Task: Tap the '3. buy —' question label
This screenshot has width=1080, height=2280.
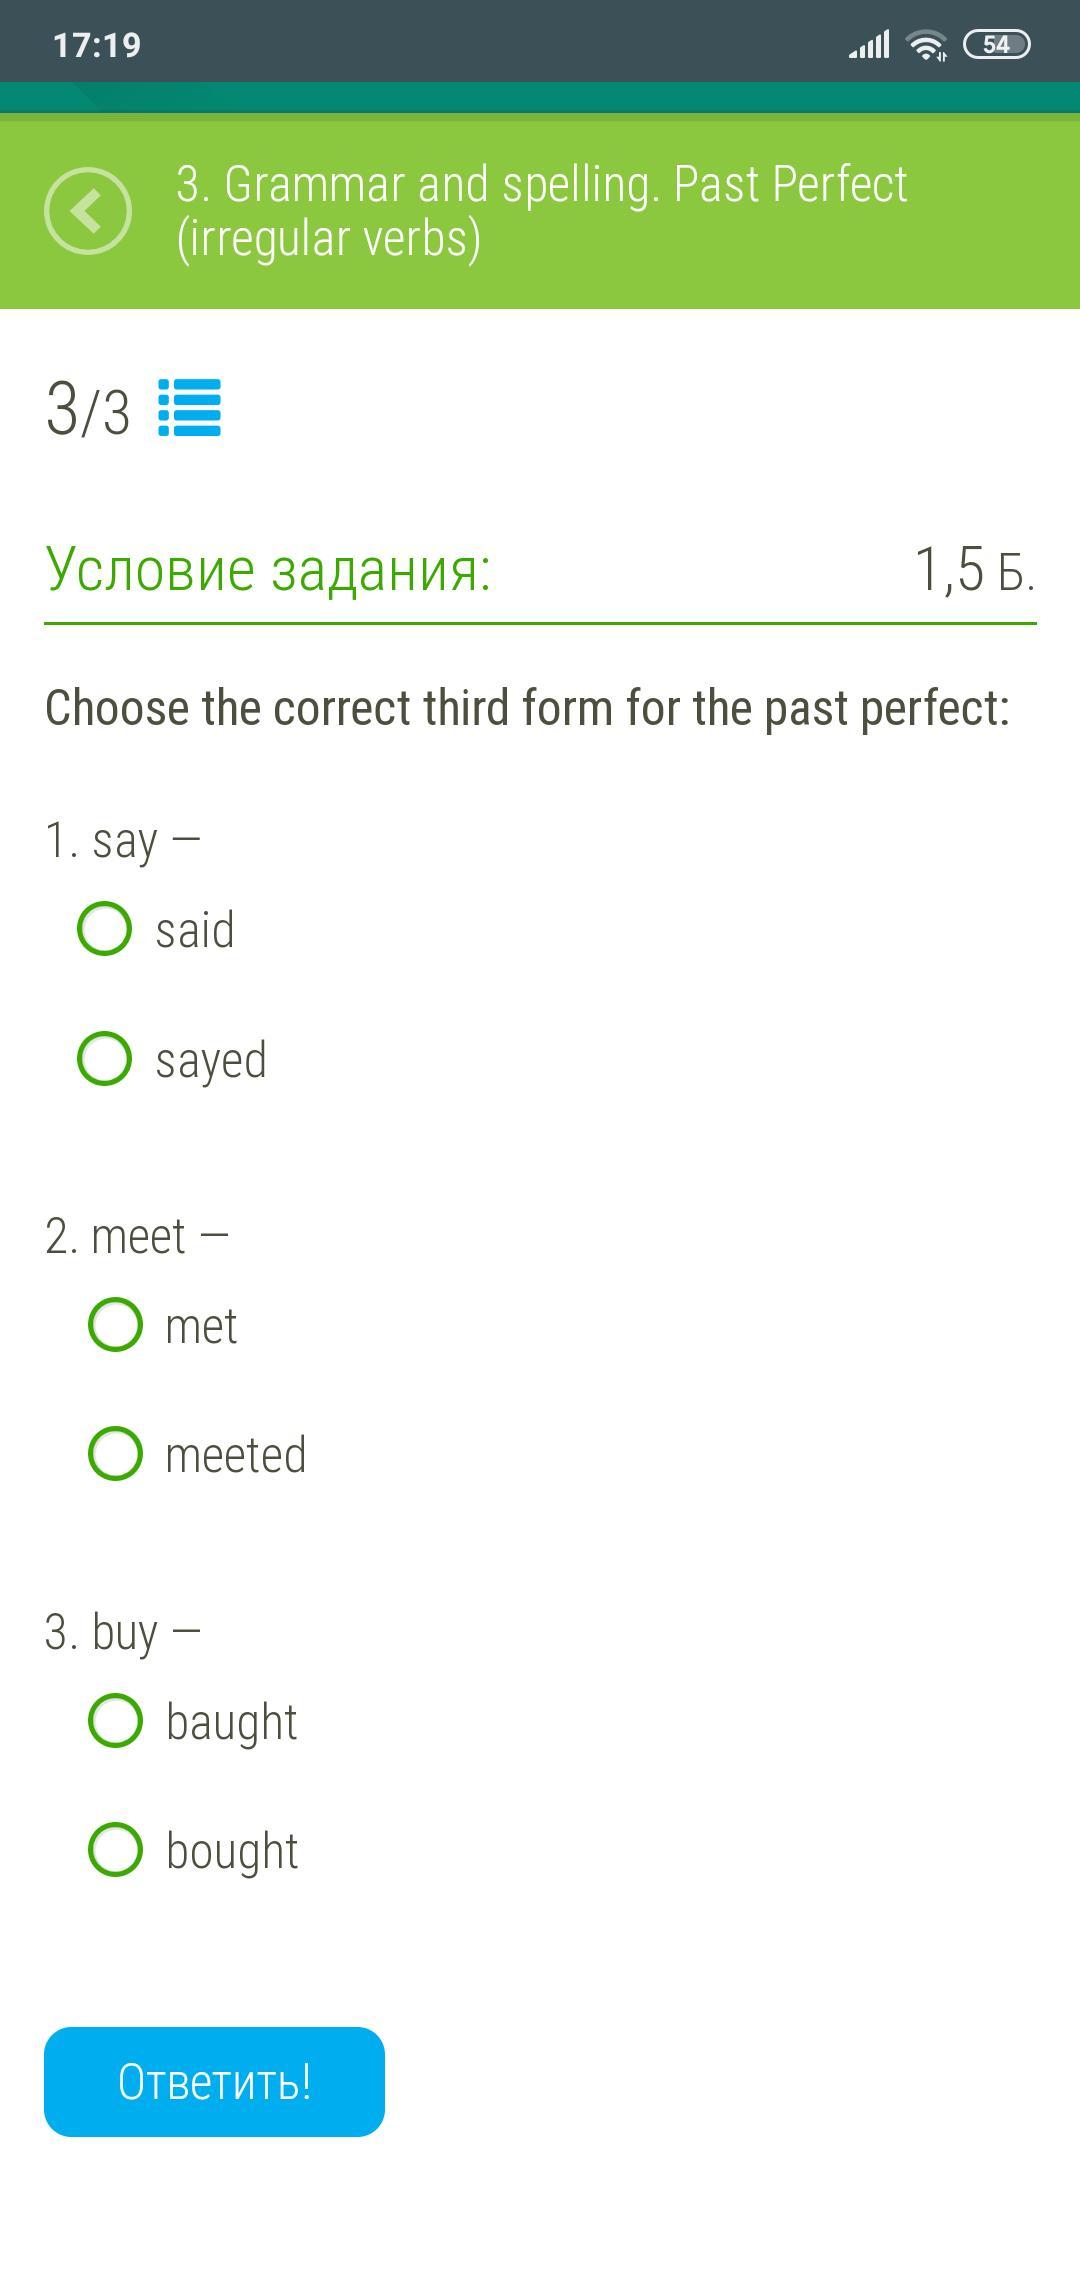Action: click(123, 1632)
